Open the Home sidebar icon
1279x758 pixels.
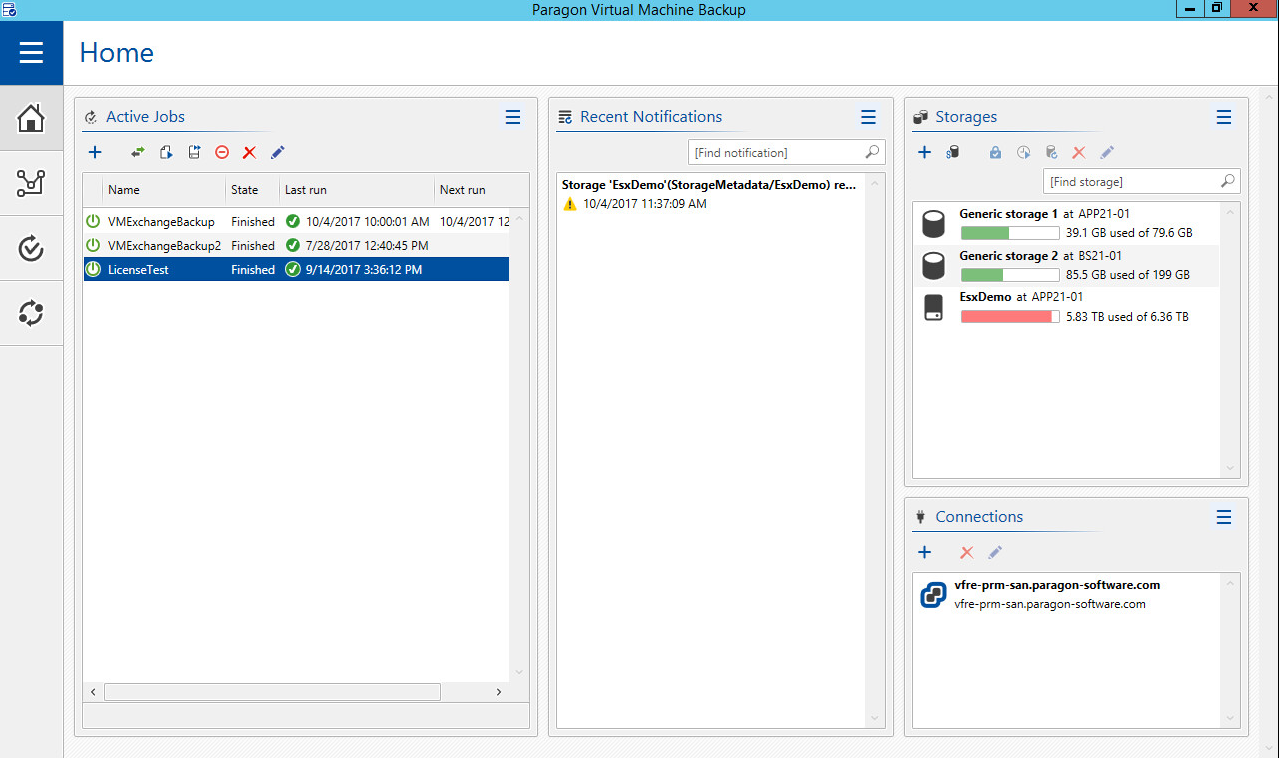(x=31, y=118)
